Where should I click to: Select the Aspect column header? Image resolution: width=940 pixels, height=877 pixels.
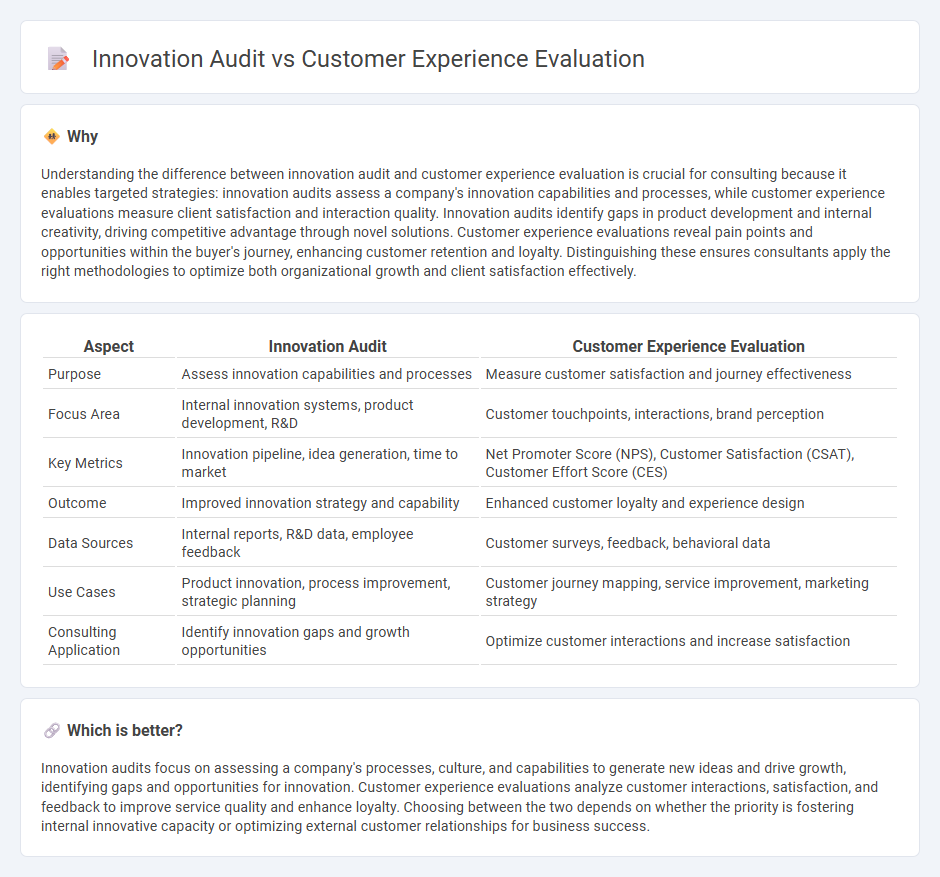pyautogui.click(x=109, y=346)
